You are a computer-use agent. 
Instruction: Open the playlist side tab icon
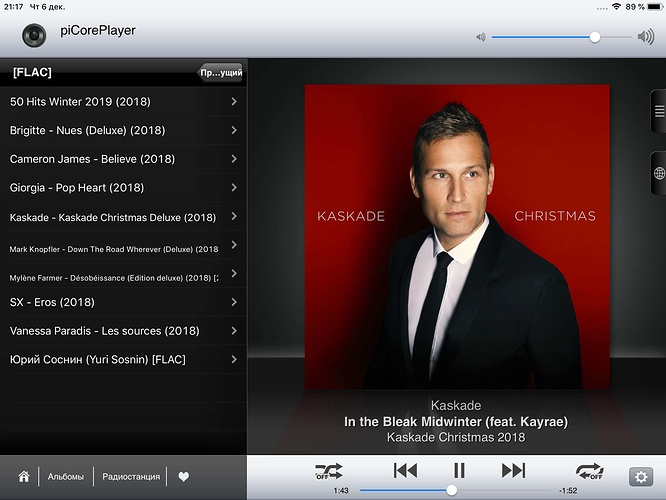[x=659, y=111]
